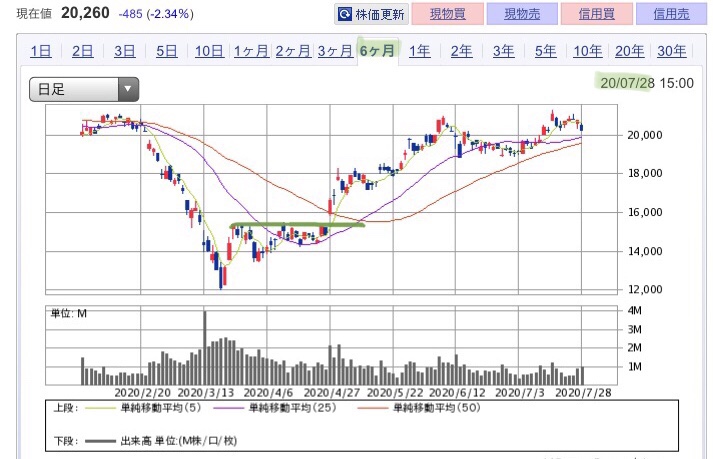Click the 現物買 button
Image resolution: width=713 pixels, height=459 pixels.
pos(448,14)
